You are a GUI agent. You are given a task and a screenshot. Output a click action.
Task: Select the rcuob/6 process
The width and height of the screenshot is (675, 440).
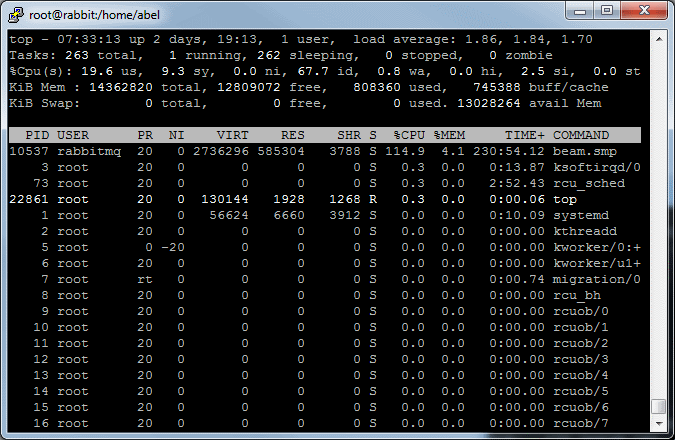581,407
